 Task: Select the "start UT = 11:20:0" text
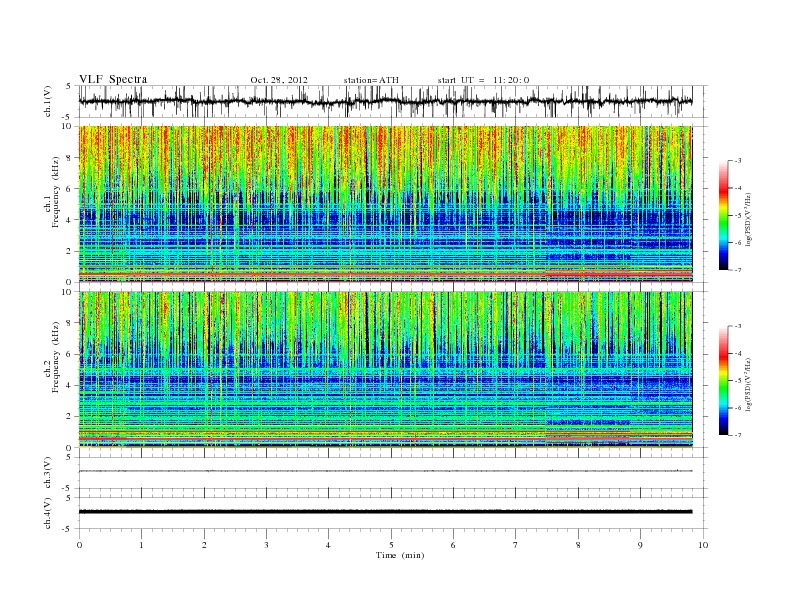point(483,80)
